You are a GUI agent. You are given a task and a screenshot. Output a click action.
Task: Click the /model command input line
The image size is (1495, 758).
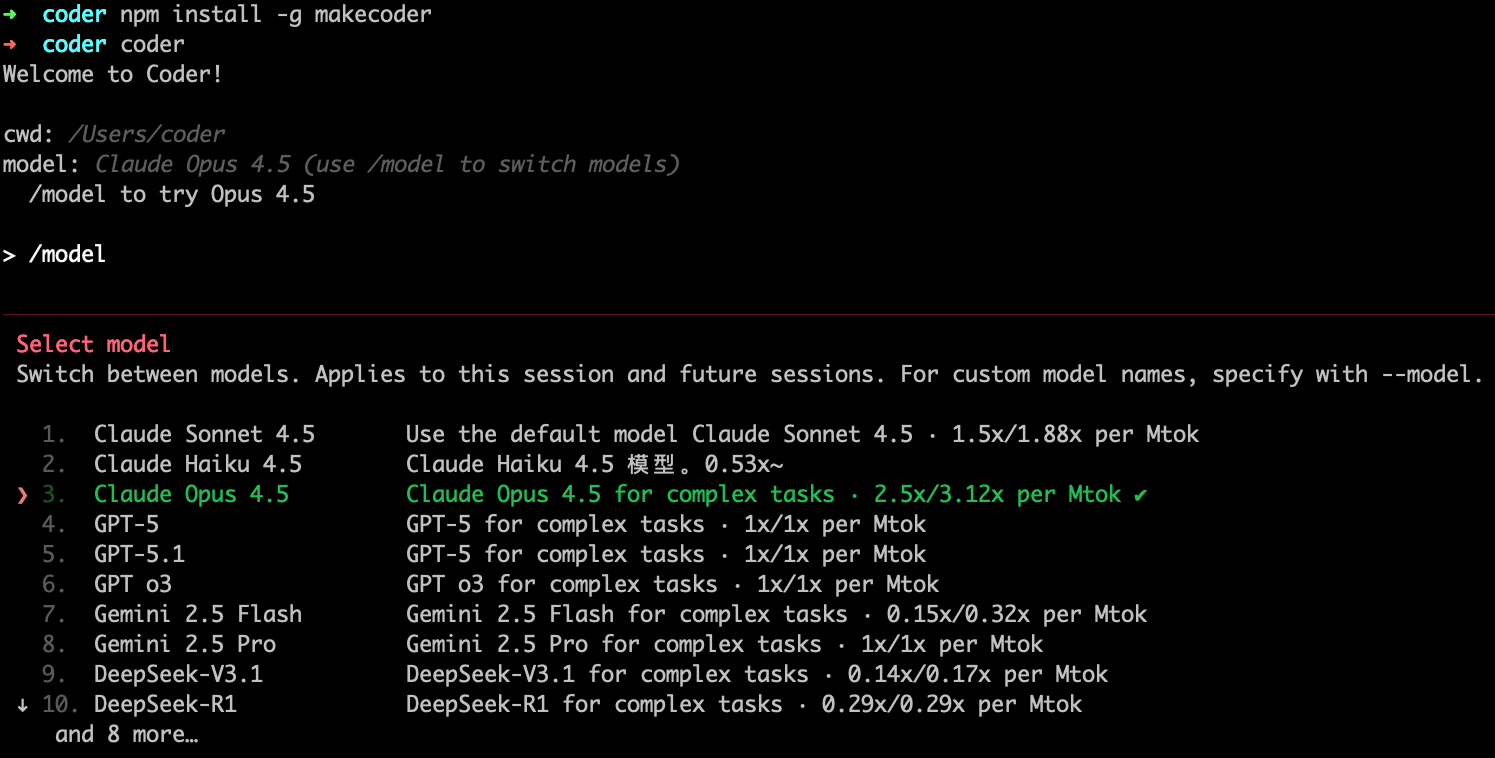pyautogui.click(x=67, y=255)
